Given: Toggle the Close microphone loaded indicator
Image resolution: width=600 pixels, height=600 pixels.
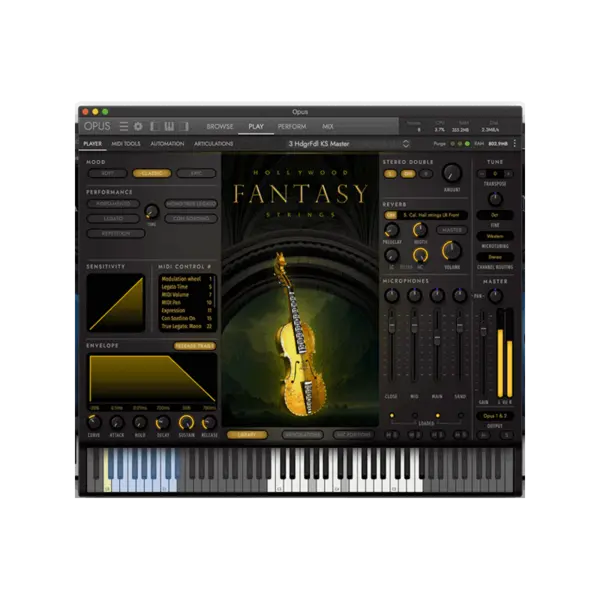Looking at the screenshot, I should pos(391,416).
